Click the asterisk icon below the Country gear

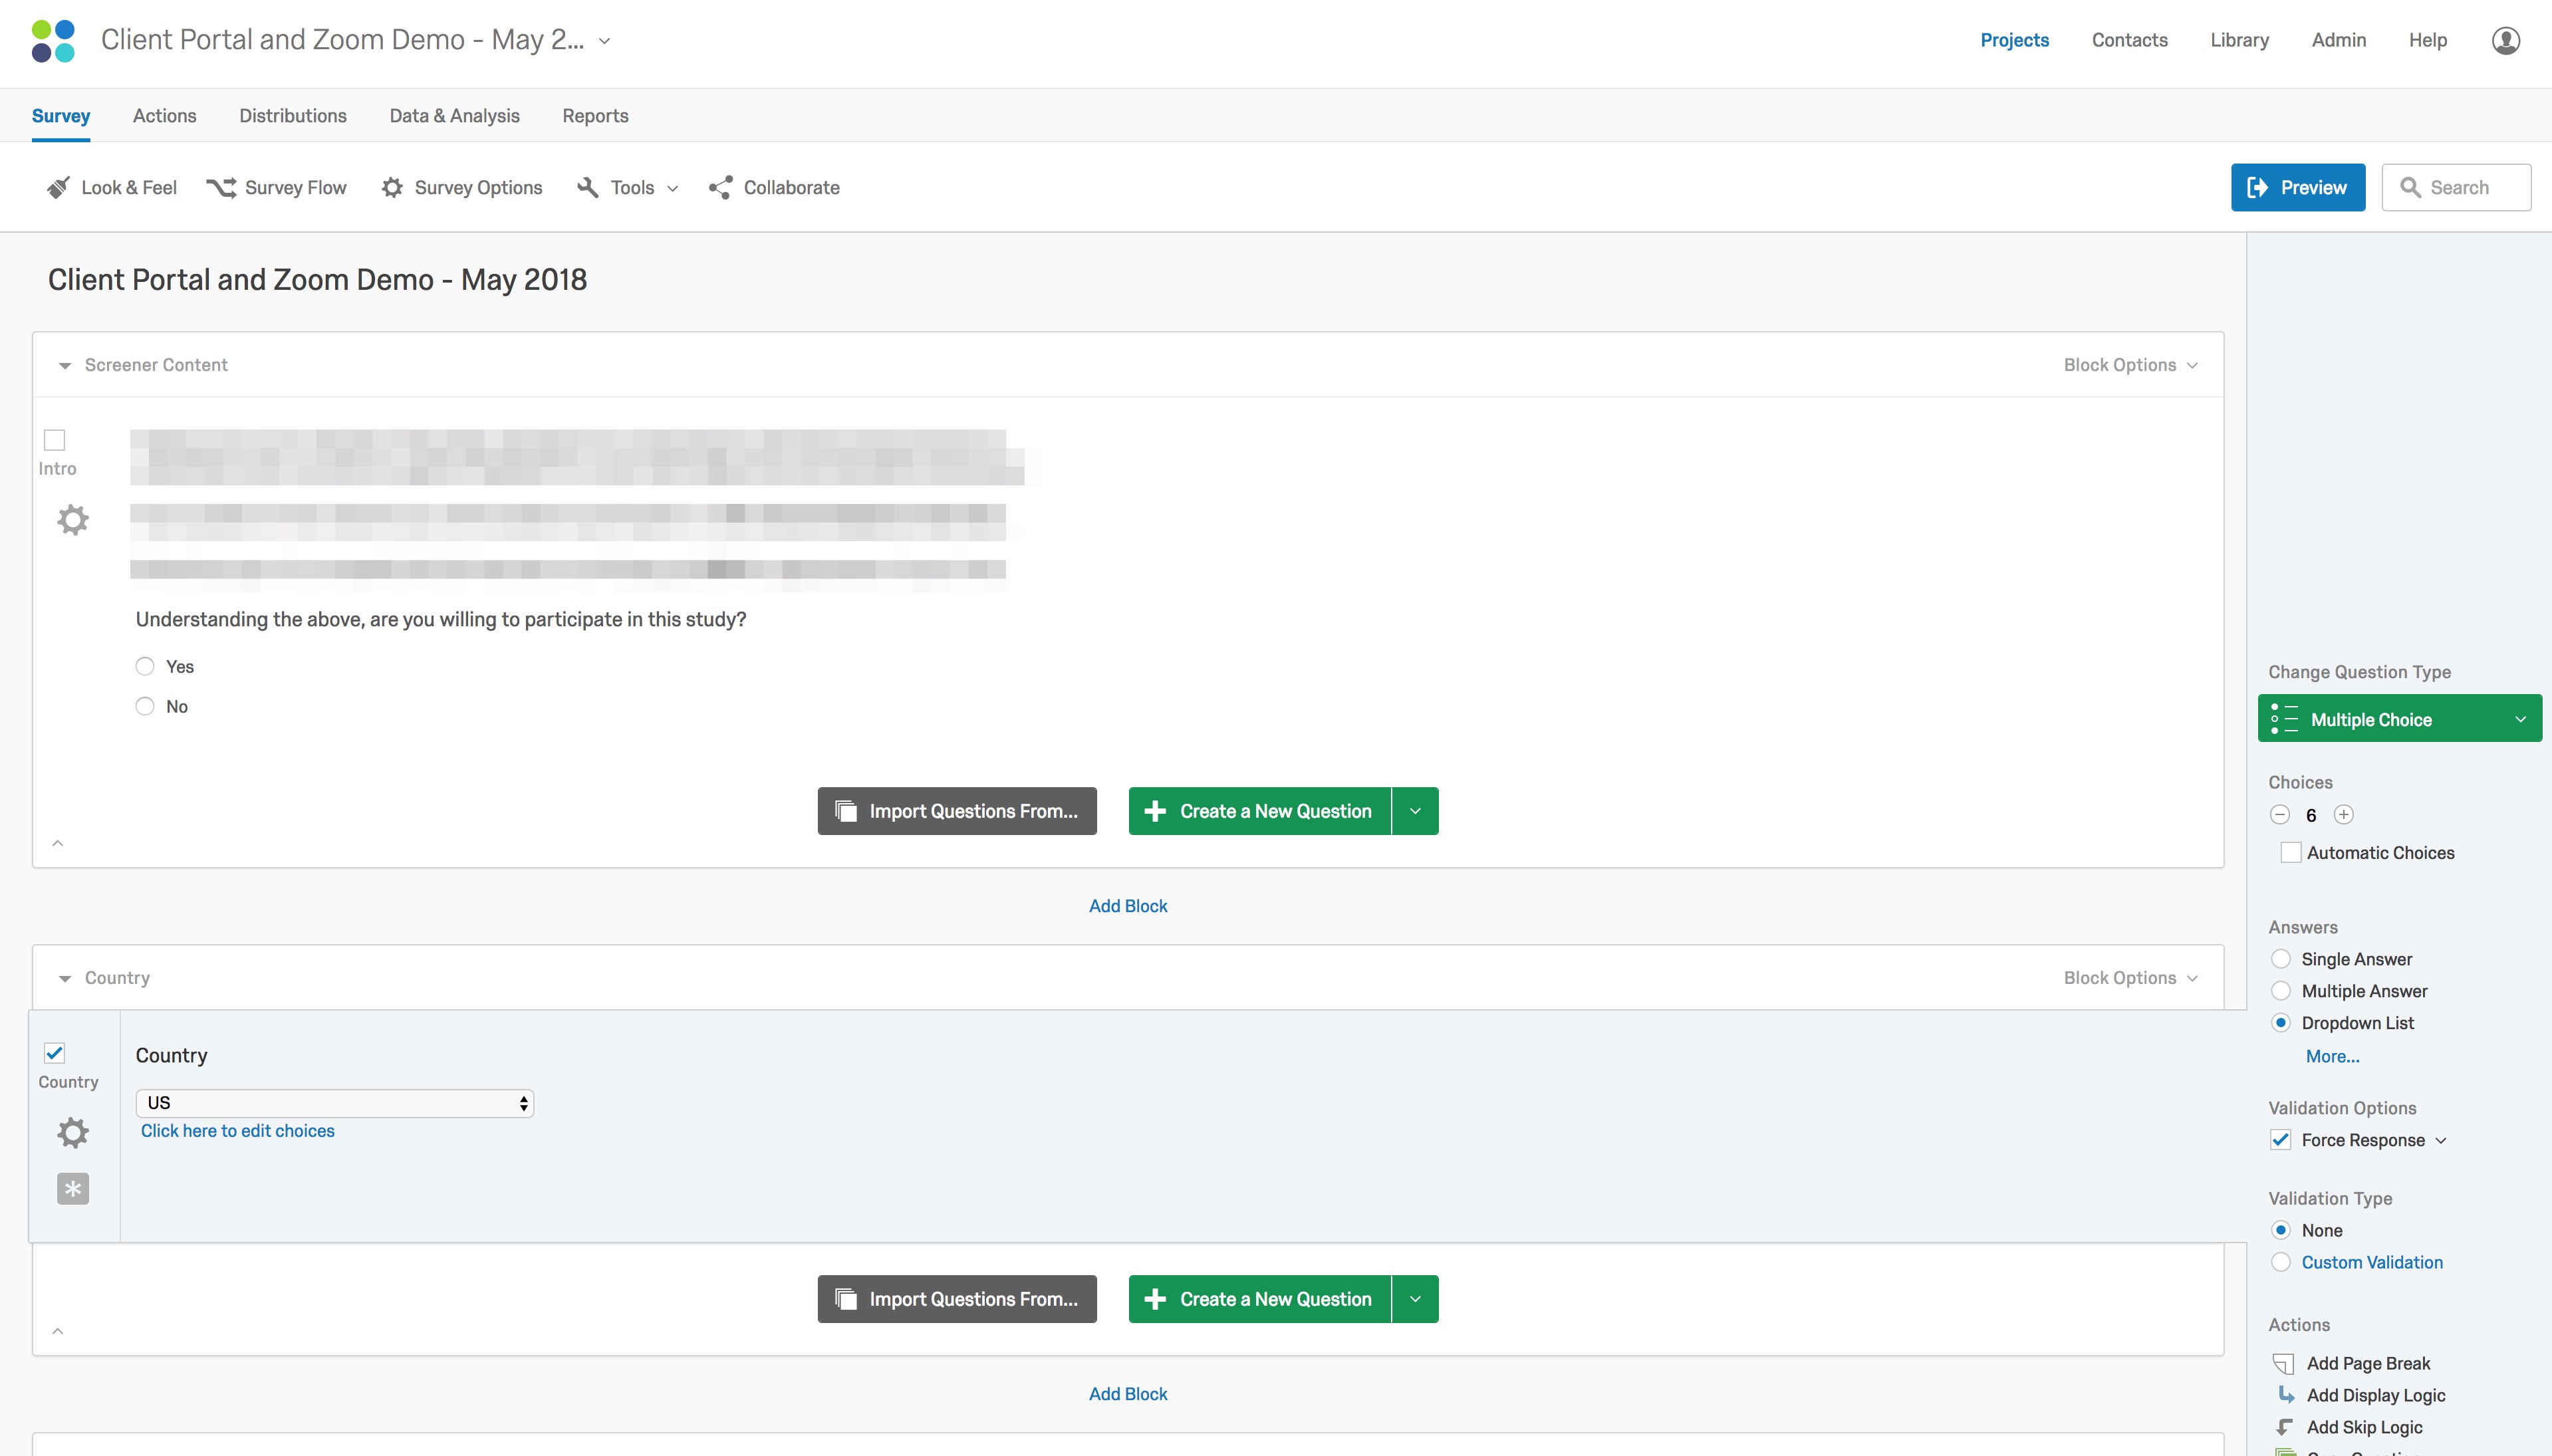[72, 1189]
